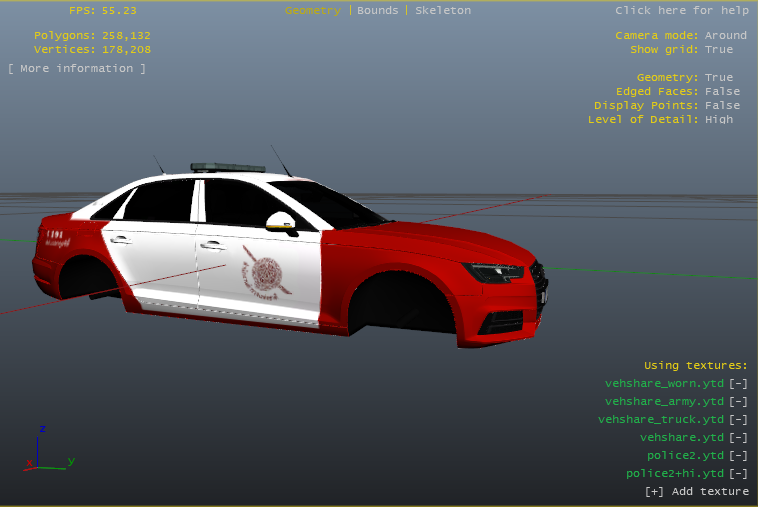This screenshot has width=758, height=507.
Task: Click the FPS counter readout
Action: (x=103, y=11)
